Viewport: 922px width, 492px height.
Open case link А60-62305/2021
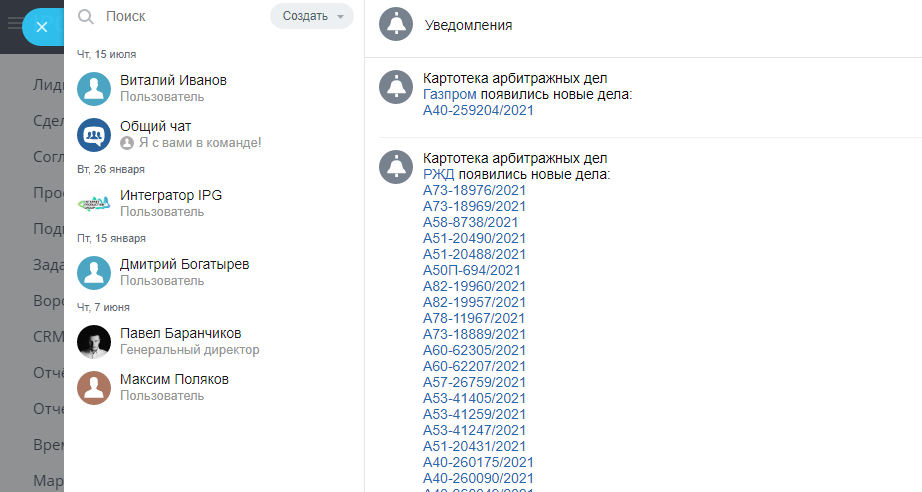[x=474, y=350]
